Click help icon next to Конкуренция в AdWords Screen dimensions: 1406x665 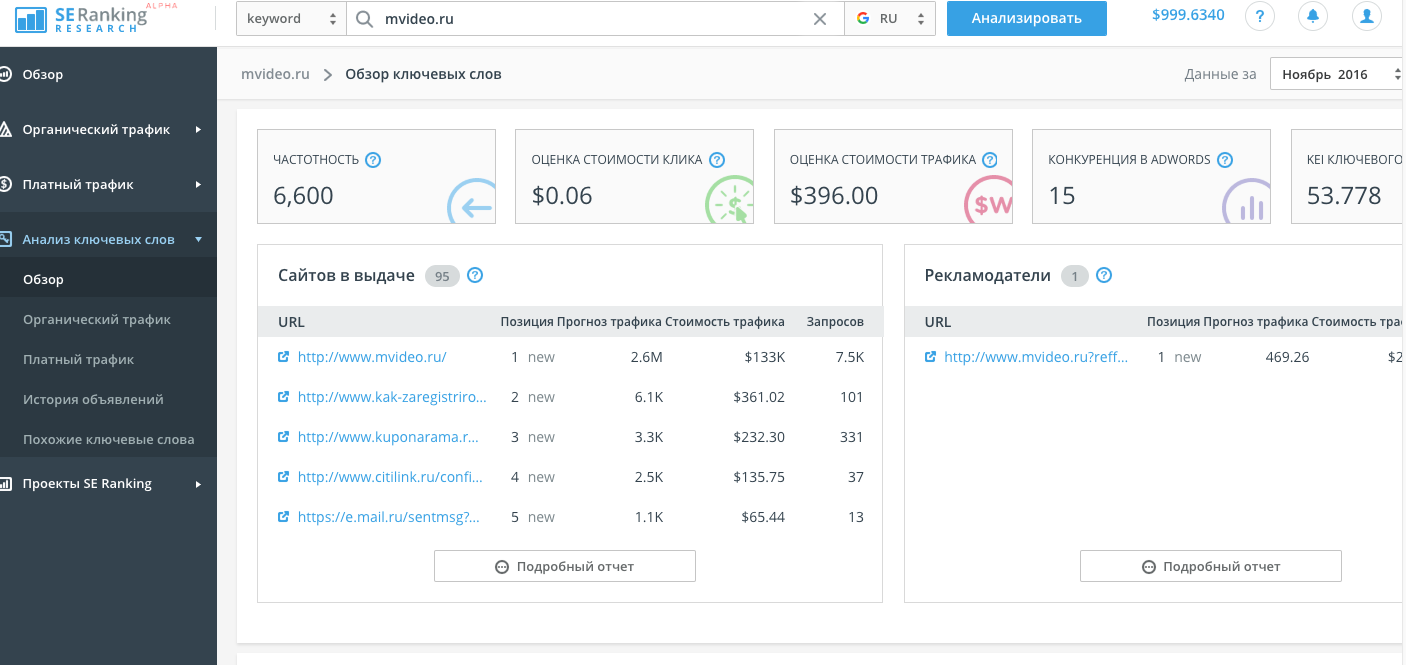(x=1225, y=160)
